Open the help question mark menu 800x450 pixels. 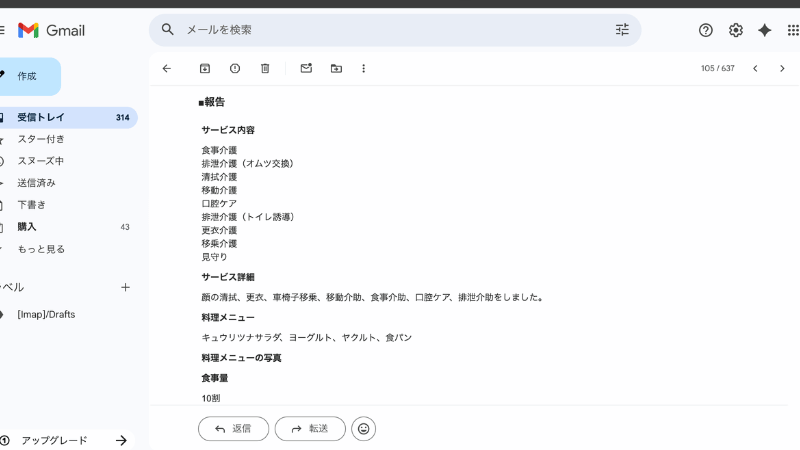(706, 30)
